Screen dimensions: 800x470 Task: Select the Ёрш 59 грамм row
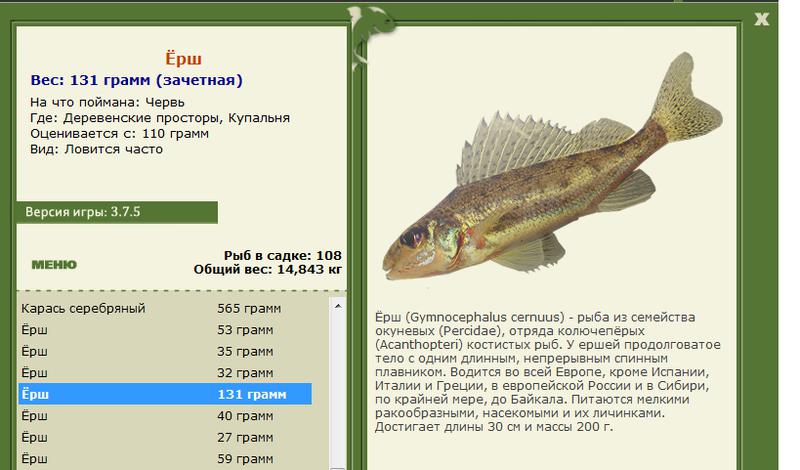165,458
